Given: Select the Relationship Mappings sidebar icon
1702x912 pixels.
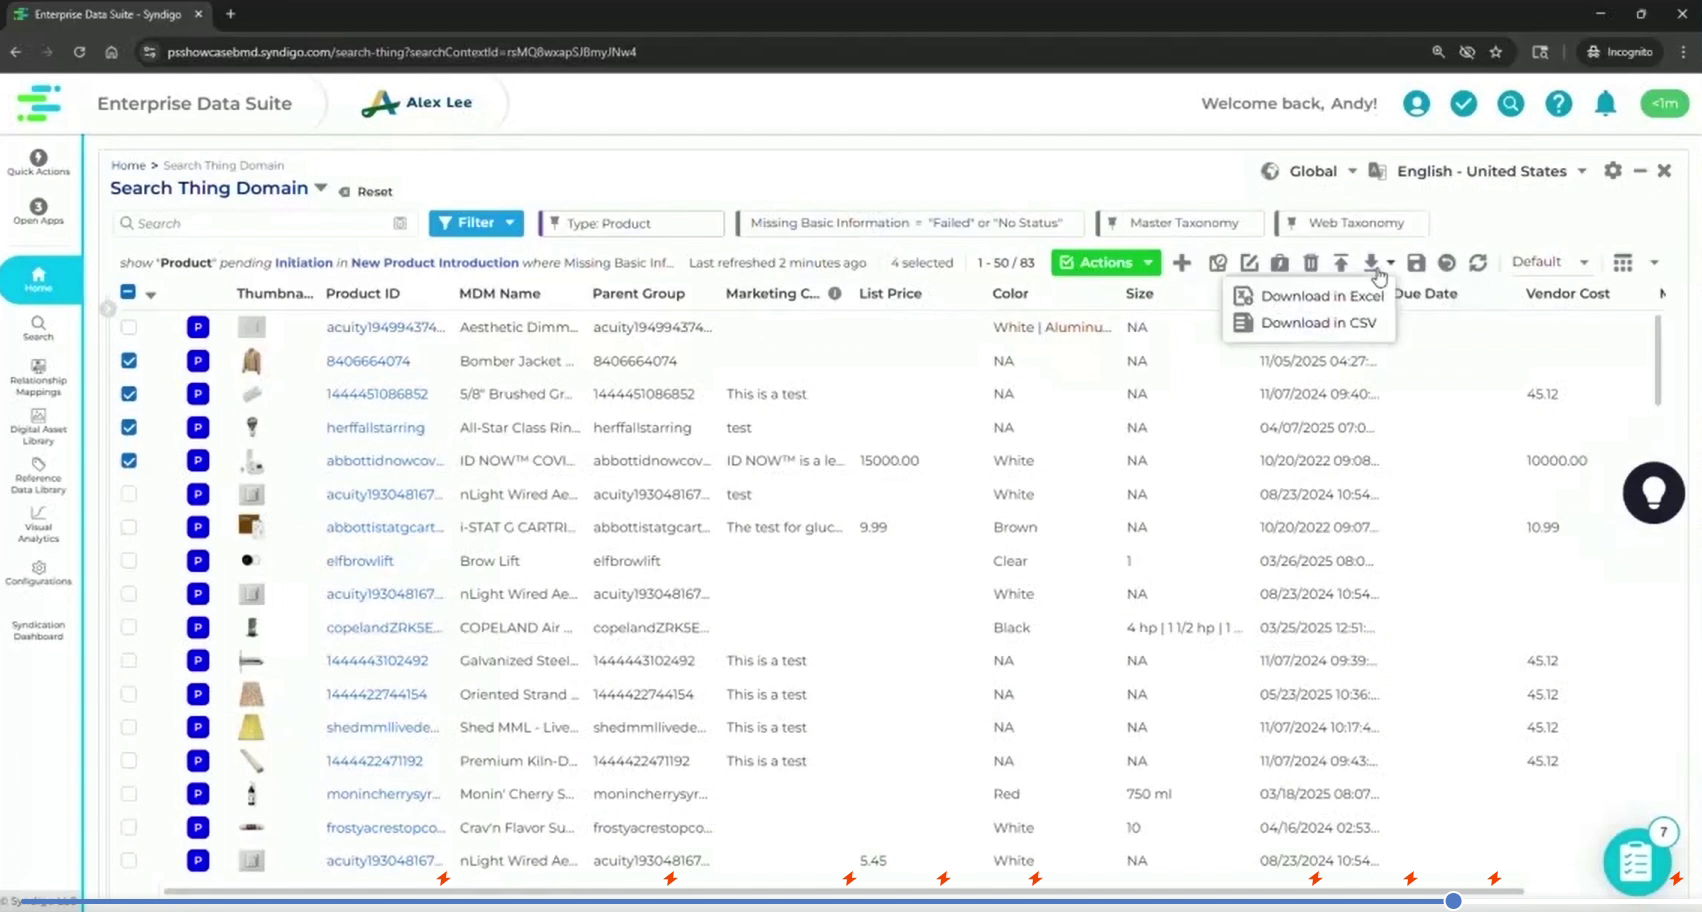Looking at the screenshot, I should click(x=38, y=380).
